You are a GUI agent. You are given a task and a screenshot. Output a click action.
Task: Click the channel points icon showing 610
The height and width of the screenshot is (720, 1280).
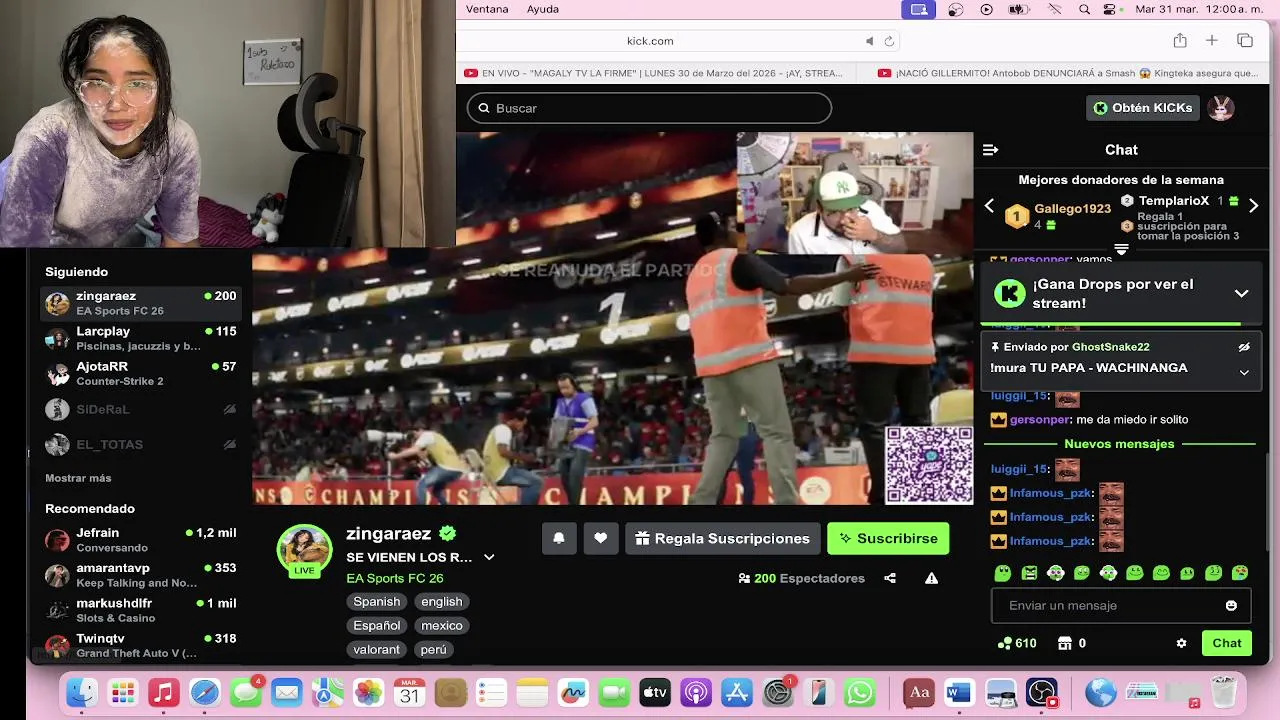[x=1017, y=643]
